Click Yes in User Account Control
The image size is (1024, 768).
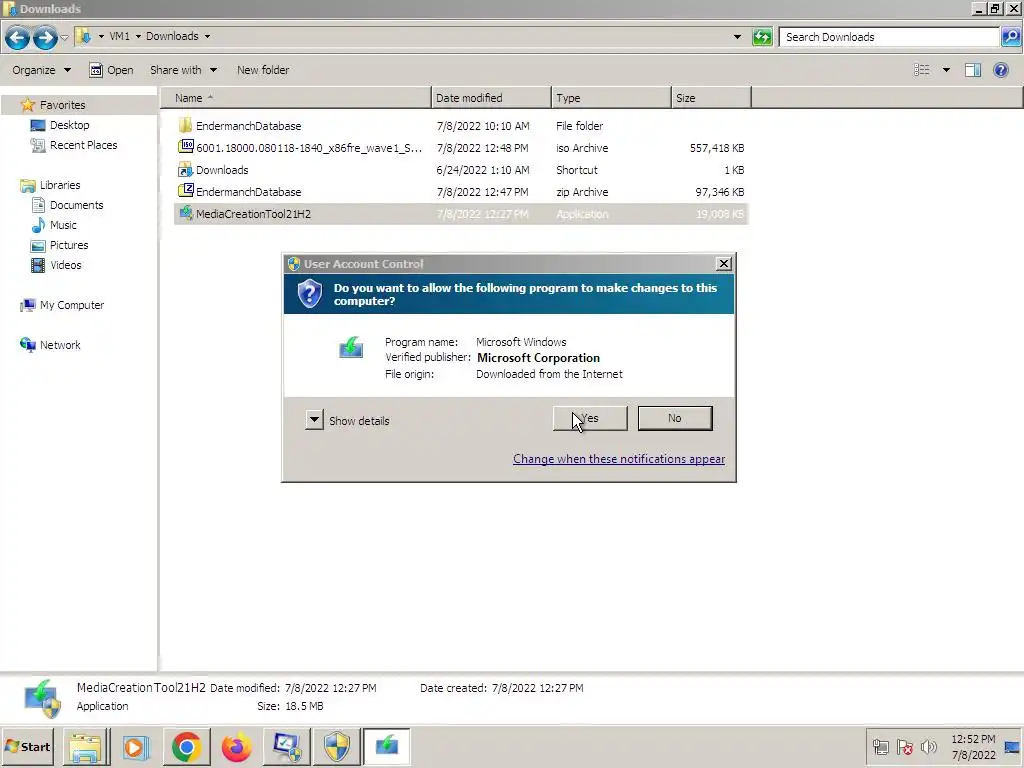[x=590, y=419]
